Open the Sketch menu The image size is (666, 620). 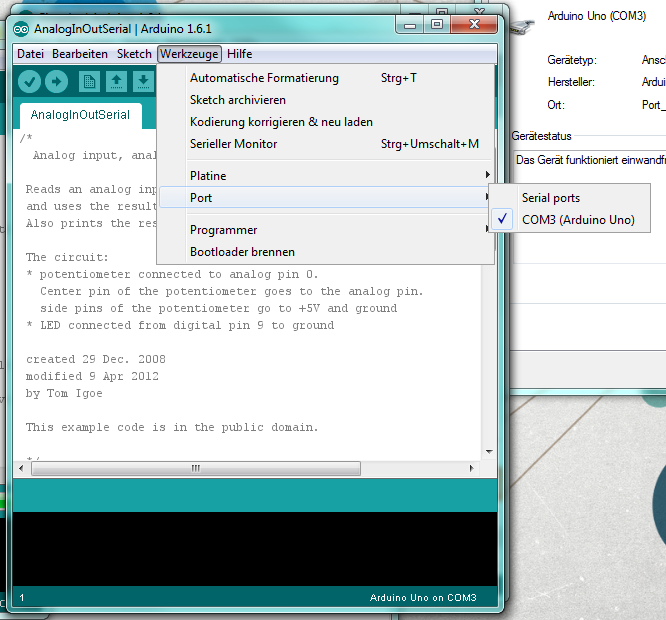(x=134, y=54)
